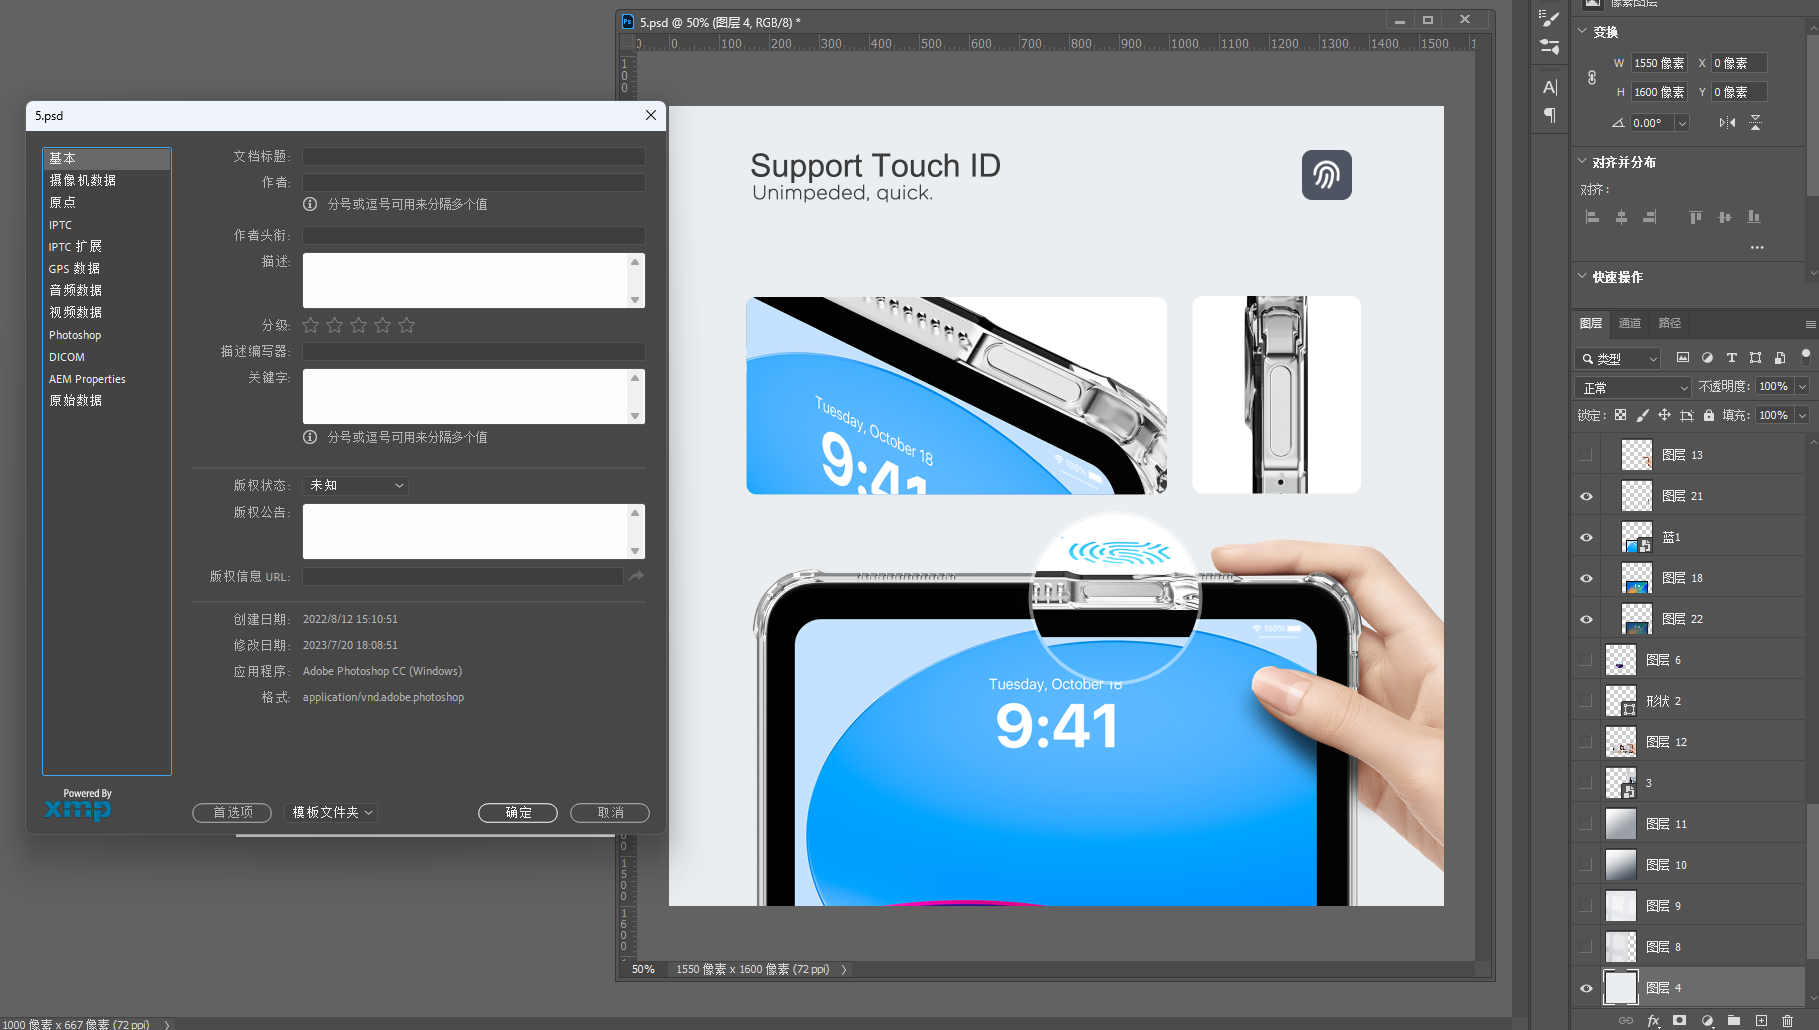Toggle the layer filtering on/off switch
The height and width of the screenshot is (1030, 1819).
click(x=1805, y=355)
